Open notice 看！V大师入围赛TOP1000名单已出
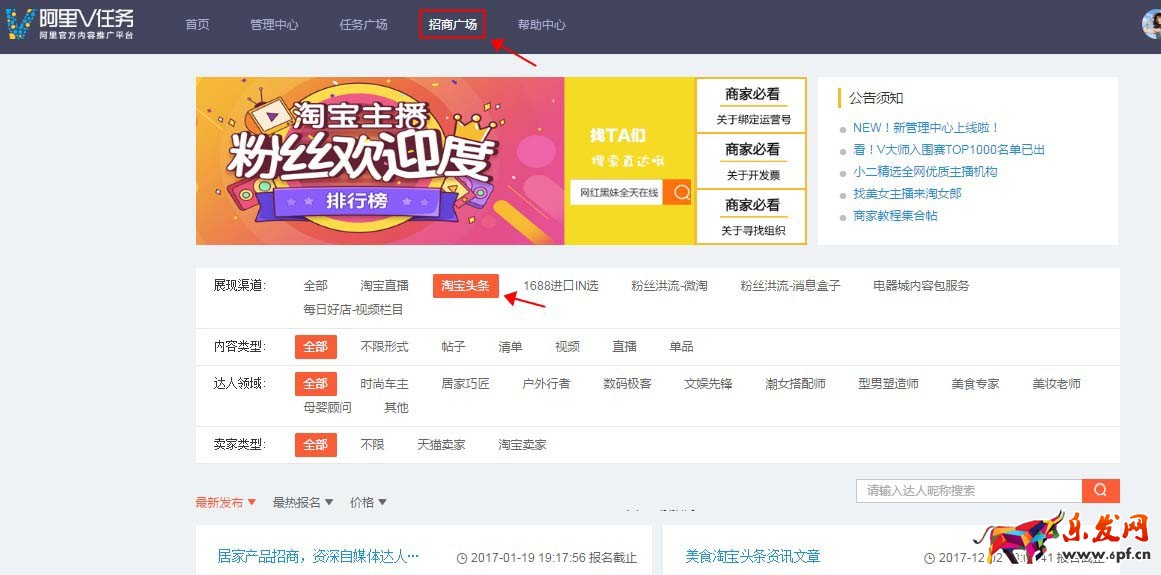 (x=948, y=149)
